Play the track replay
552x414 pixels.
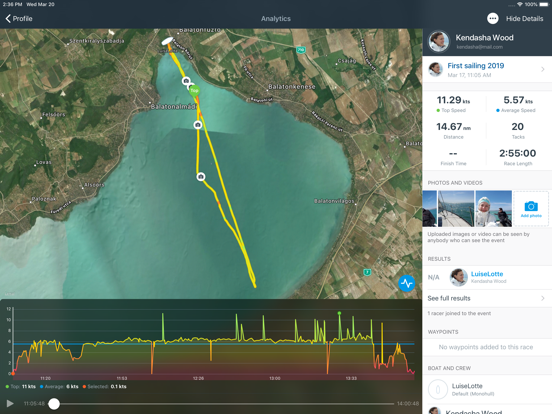(x=10, y=403)
